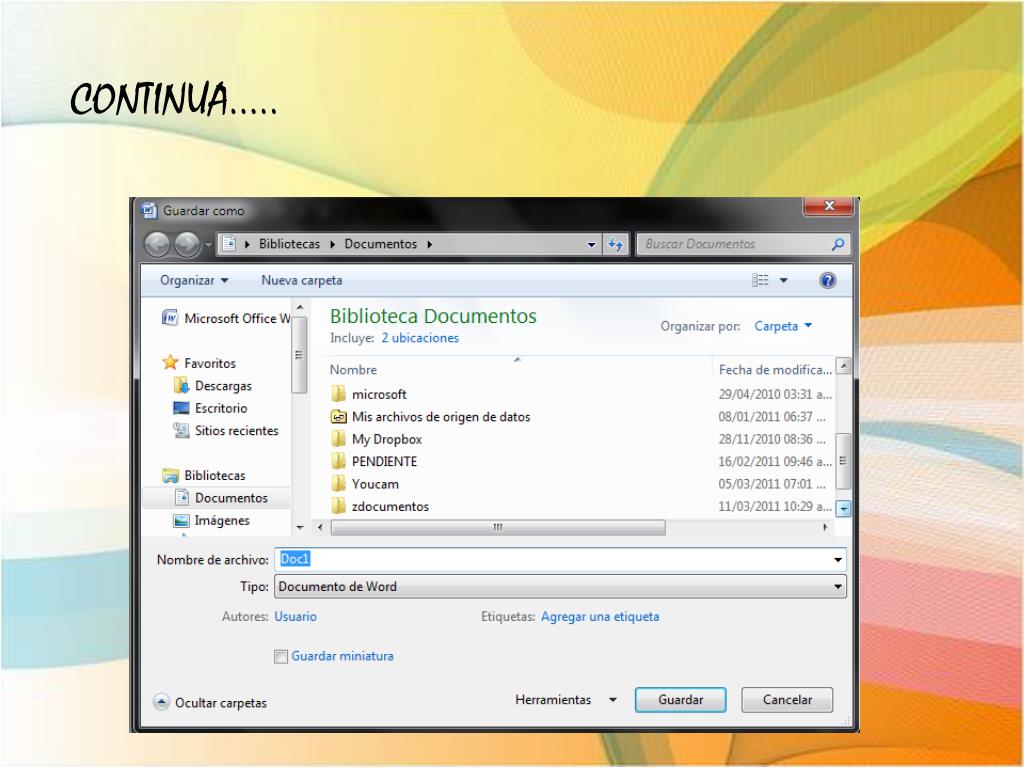The image size is (1024, 768).
Task: Expand the Nombre de archivo dropdown arrow
Action: click(x=837, y=560)
